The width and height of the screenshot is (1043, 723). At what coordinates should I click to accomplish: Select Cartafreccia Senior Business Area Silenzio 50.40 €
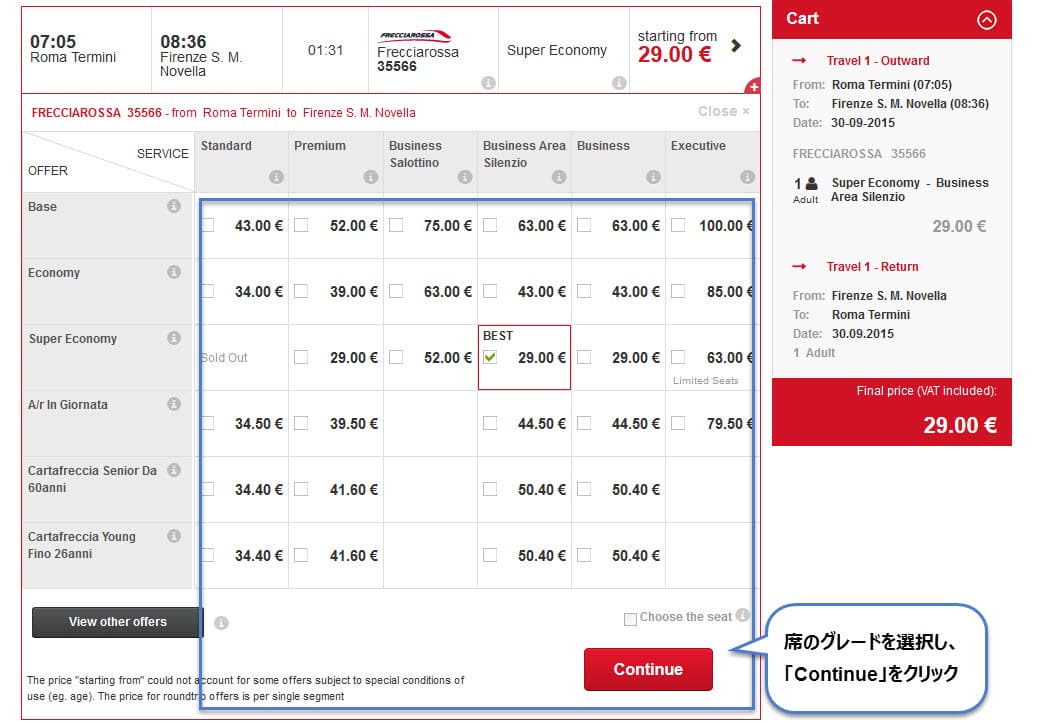(x=490, y=489)
